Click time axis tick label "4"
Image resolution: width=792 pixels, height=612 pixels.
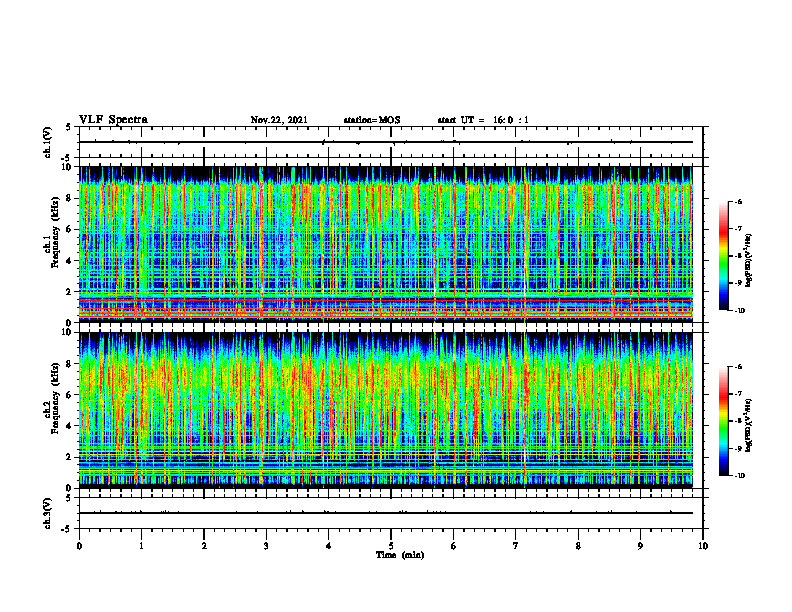(329, 546)
